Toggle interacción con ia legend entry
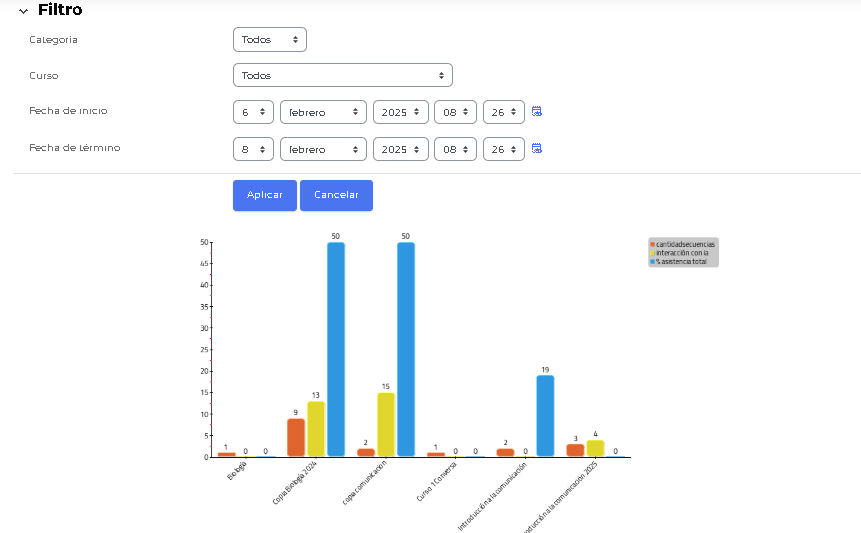This screenshot has height=533, width=861. [x=681, y=253]
